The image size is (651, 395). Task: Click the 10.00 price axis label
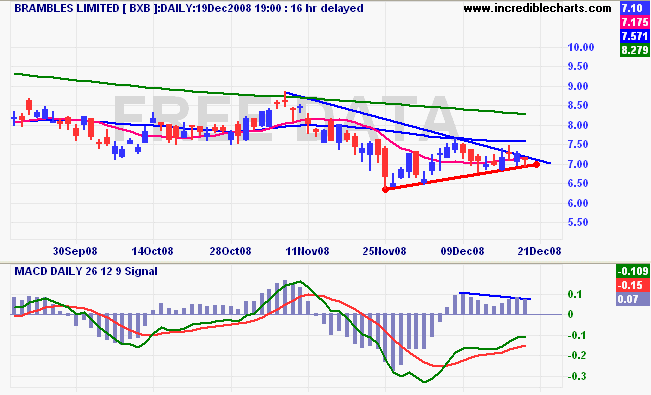coord(581,47)
